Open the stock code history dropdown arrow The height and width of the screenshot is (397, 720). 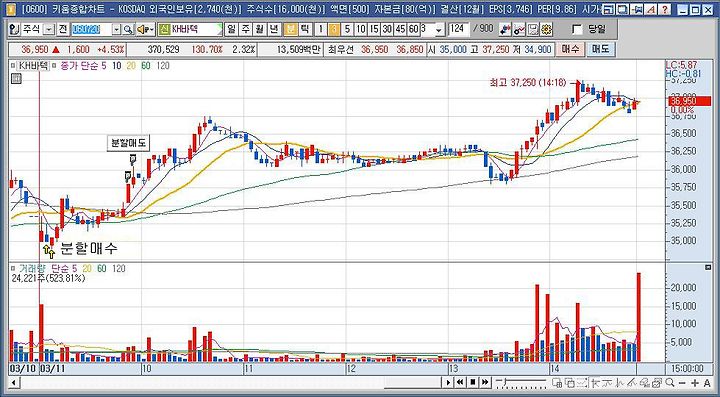click(x=117, y=29)
